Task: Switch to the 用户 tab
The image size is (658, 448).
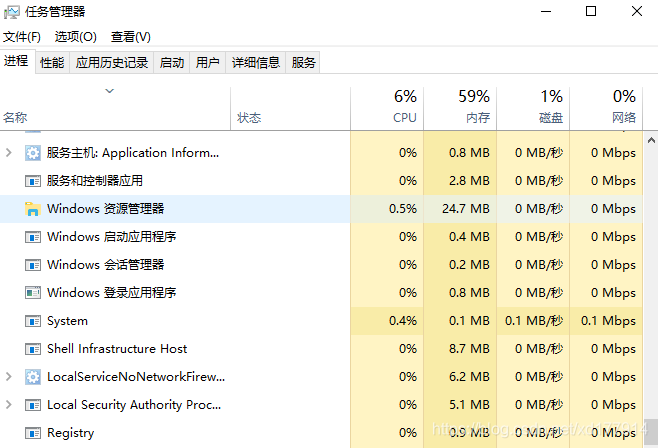Action: [x=208, y=63]
